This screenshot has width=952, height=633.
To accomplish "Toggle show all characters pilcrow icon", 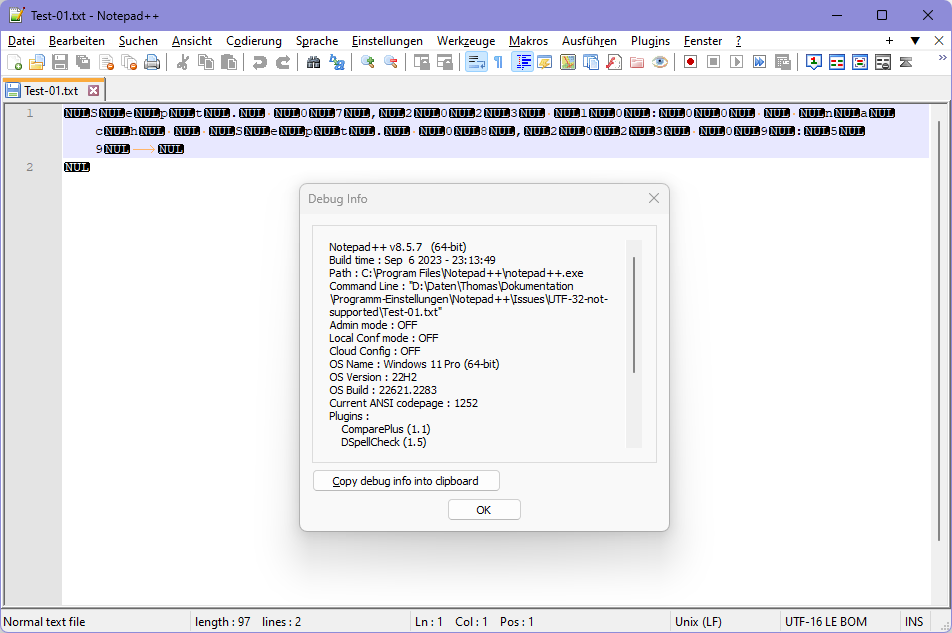I will click(498, 62).
